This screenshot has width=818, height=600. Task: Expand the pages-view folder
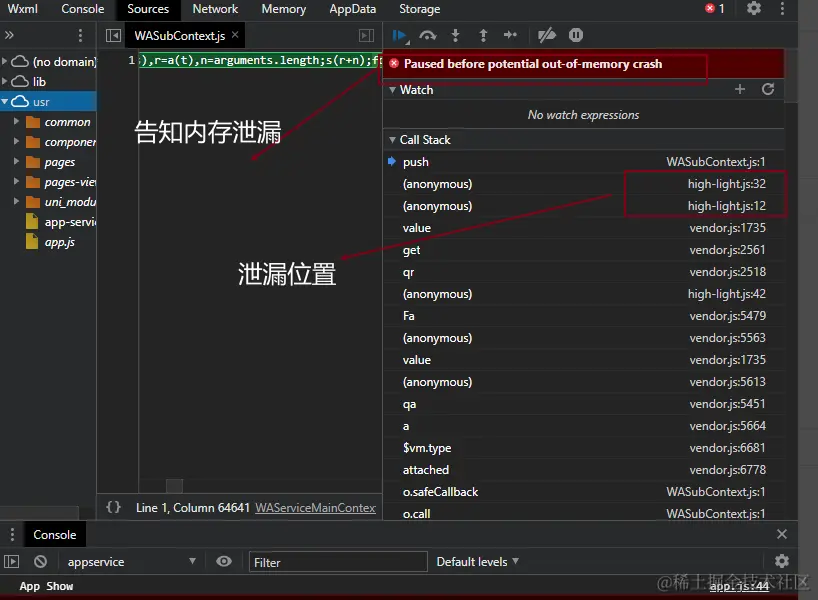[16, 182]
